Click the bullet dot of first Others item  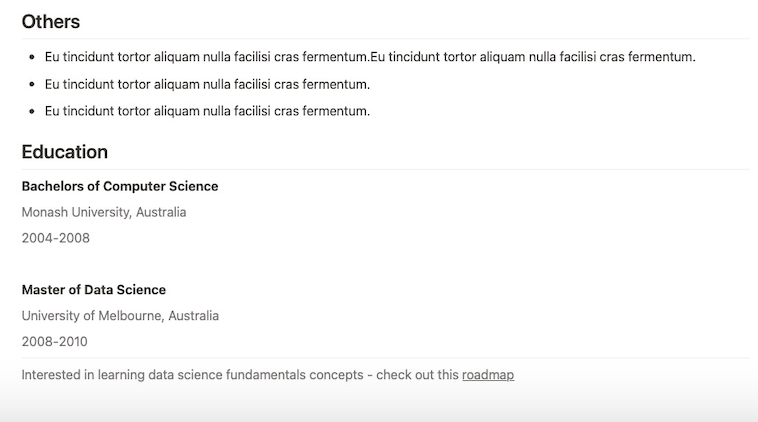pyautogui.click(x=33, y=58)
